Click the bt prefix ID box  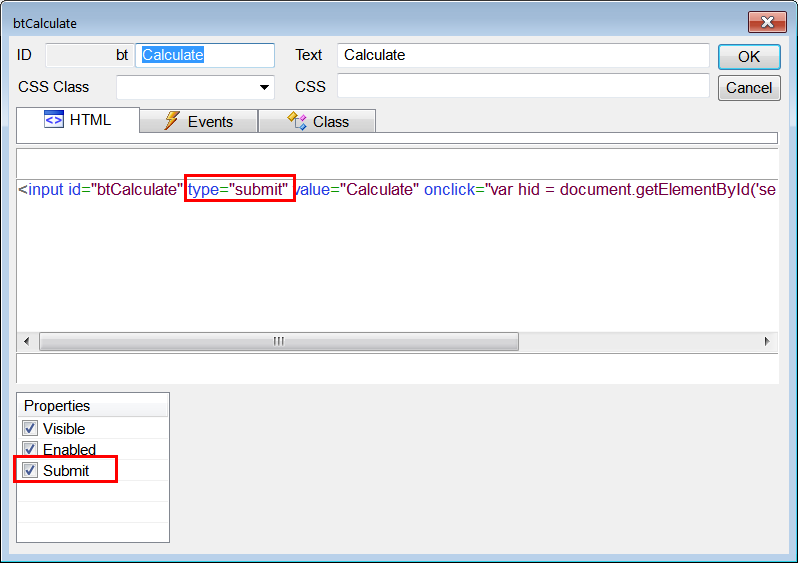click(89, 55)
